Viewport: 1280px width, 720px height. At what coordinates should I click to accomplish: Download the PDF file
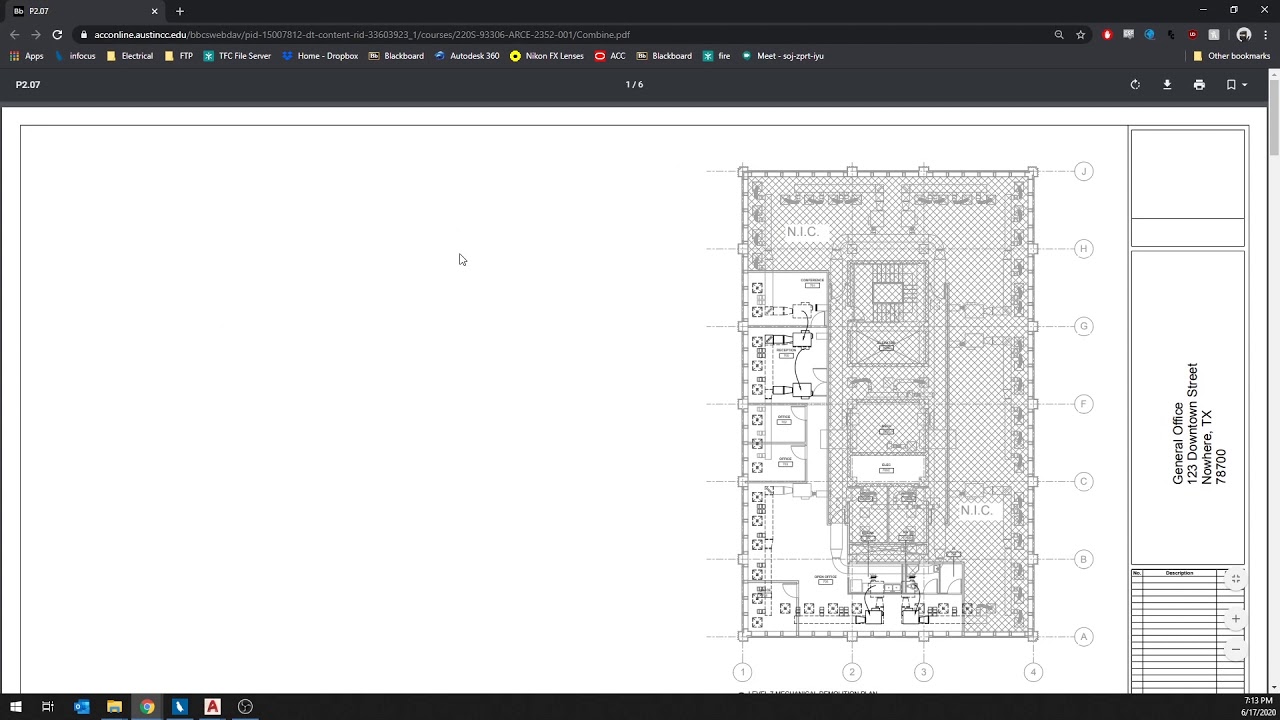tap(1167, 85)
